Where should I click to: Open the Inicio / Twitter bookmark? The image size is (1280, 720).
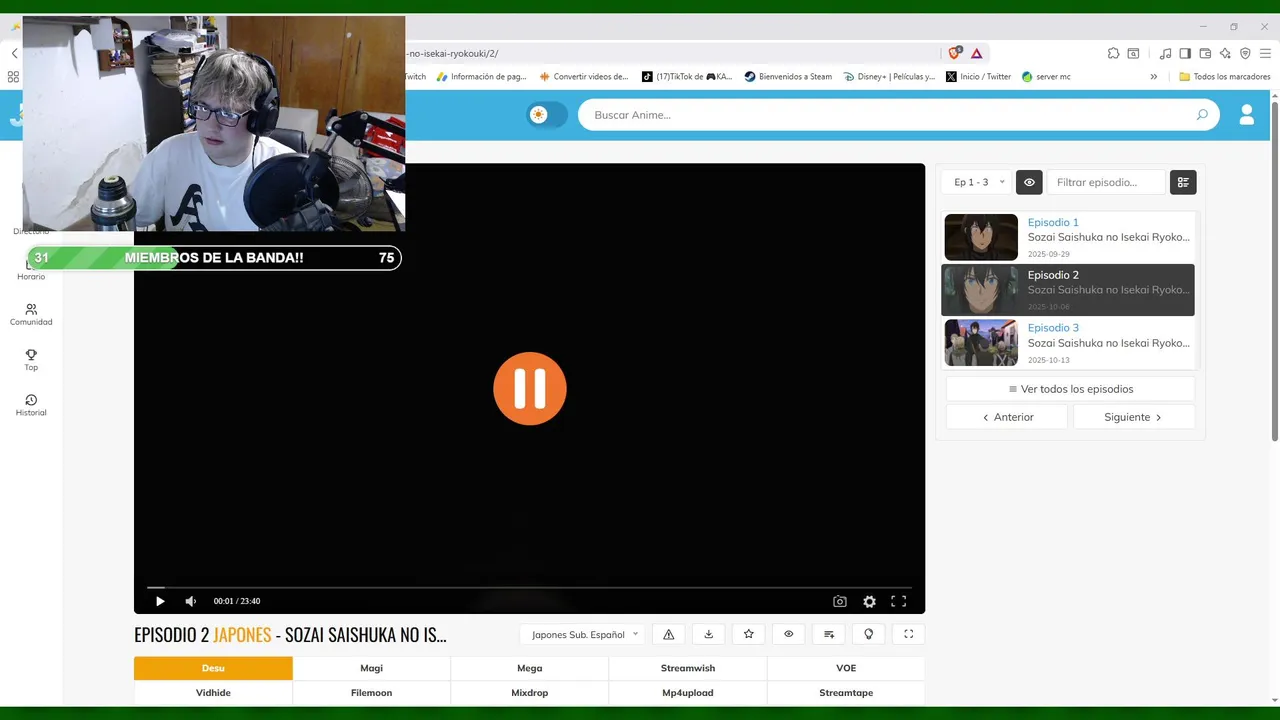point(979,76)
